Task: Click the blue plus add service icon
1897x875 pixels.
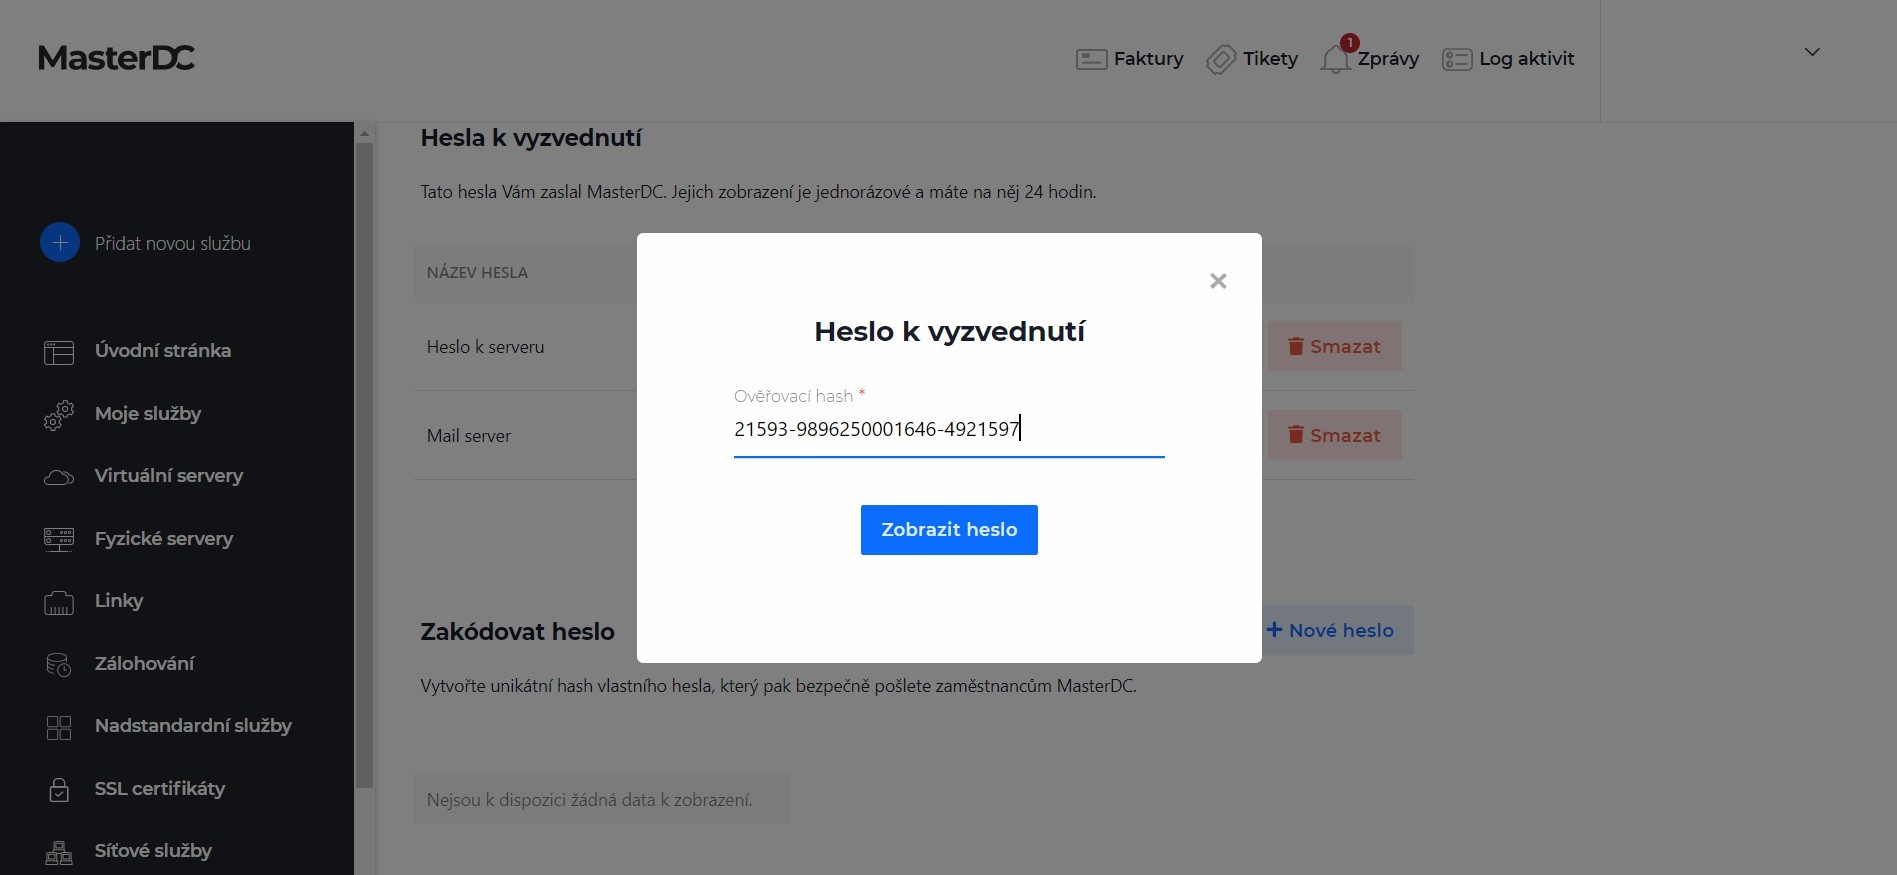Action: pyautogui.click(x=60, y=243)
